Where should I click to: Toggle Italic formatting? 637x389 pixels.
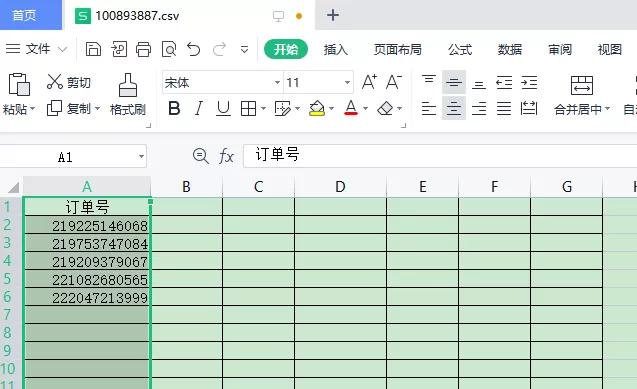(199, 108)
